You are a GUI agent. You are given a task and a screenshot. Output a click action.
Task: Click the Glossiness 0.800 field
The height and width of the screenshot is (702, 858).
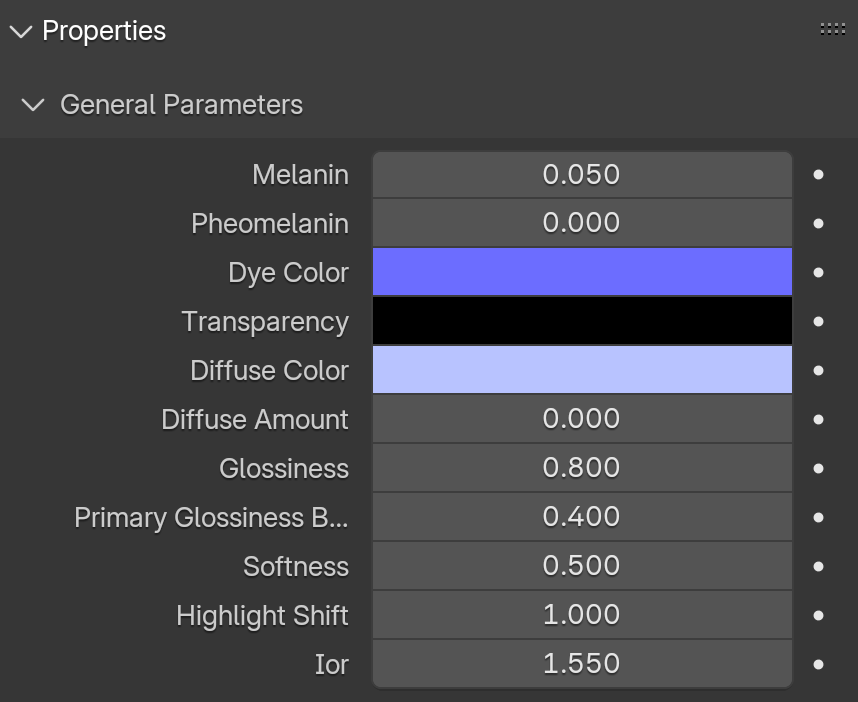582,468
